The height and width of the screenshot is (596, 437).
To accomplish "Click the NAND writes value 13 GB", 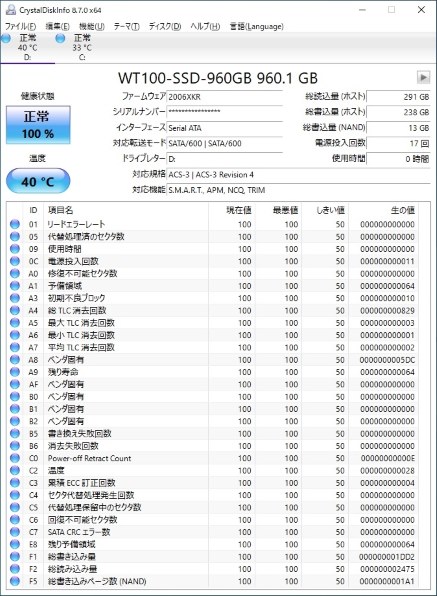I will 398,128.
